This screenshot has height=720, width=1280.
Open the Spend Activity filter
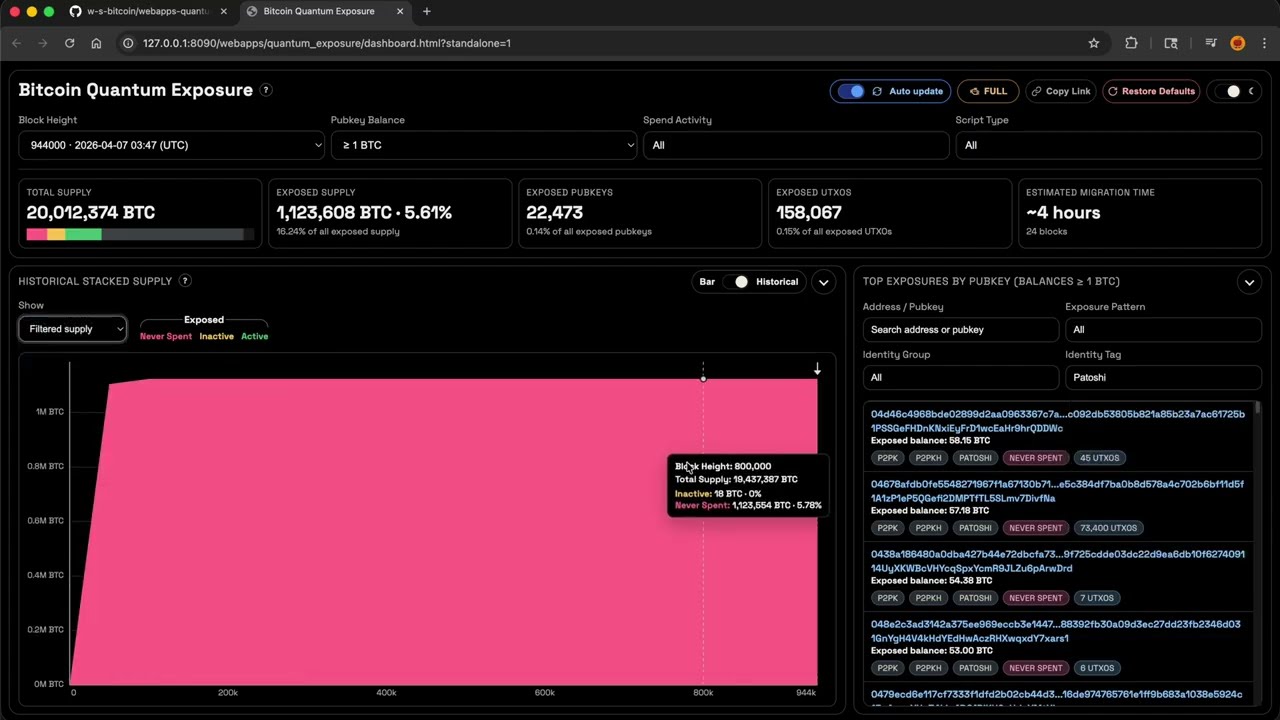[x=796, y=145]
